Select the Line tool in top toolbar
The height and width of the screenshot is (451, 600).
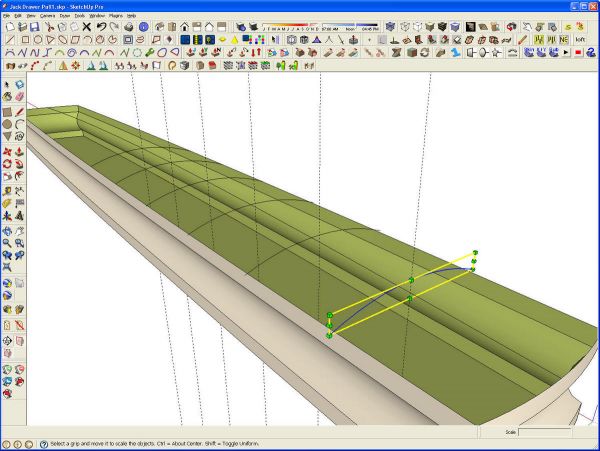pyautogui.click(x=10, y=39)
